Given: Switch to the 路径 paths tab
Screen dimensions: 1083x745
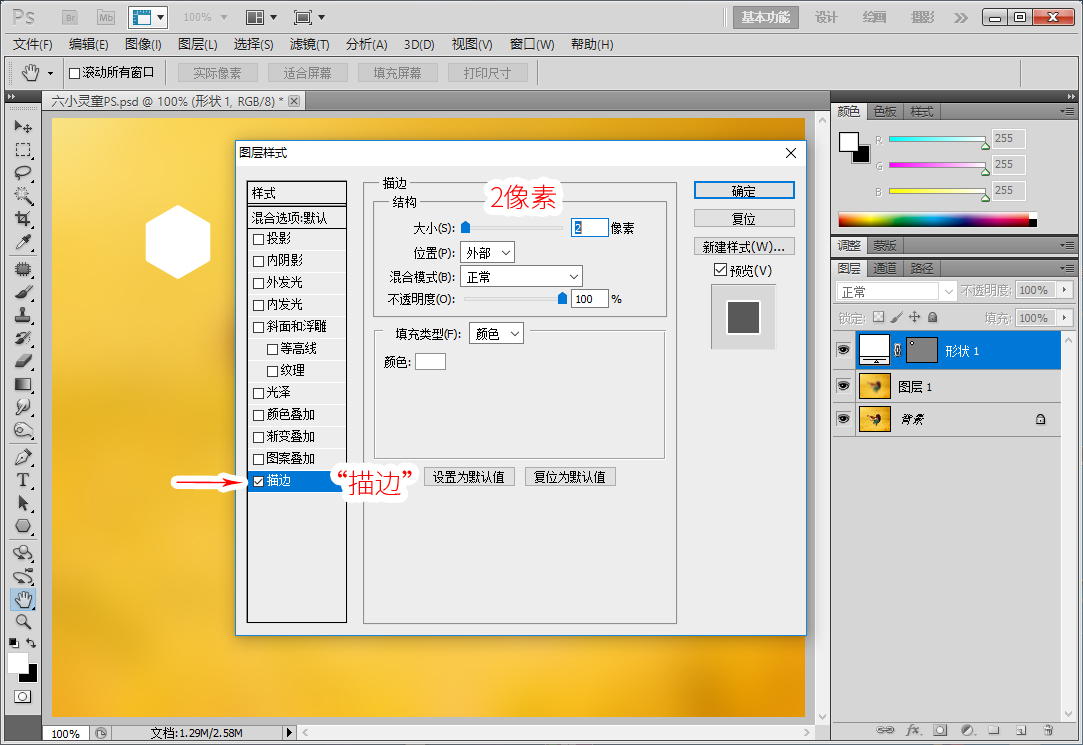Looking at the screenshot, I should click(x=921, y=268).
